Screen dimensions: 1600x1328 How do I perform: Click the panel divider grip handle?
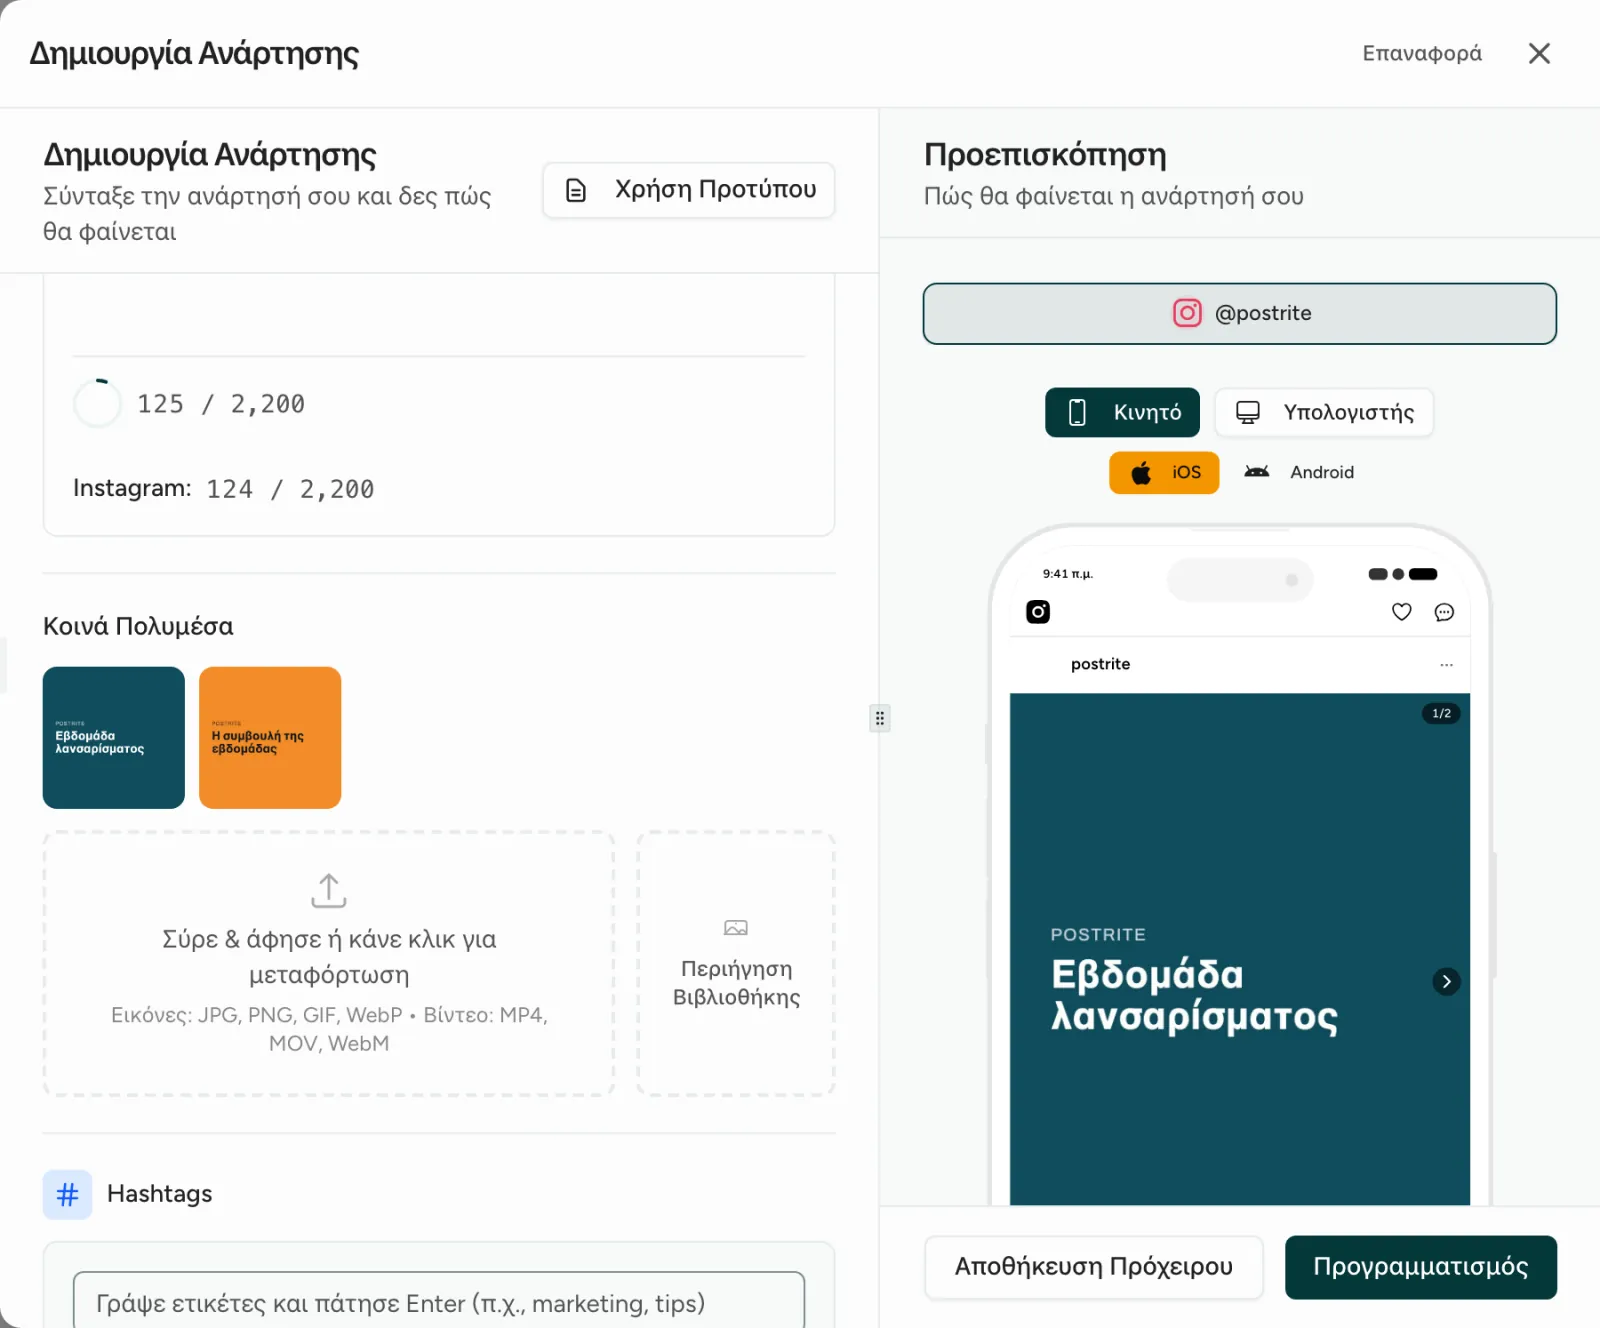(x=880, y=718)
